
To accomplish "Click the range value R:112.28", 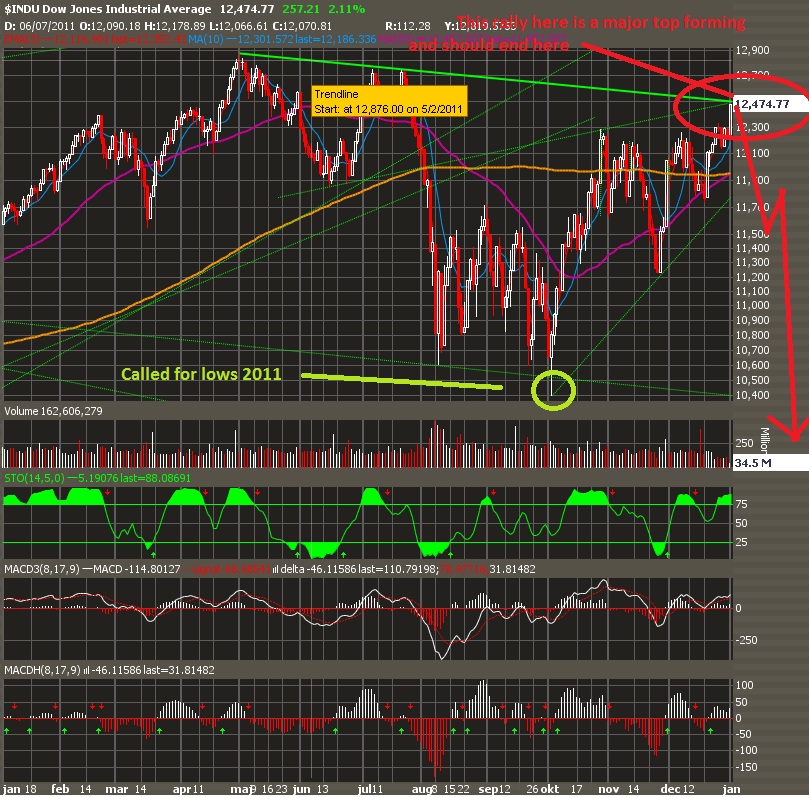I will pyautogui.click(x=408, y=26).
